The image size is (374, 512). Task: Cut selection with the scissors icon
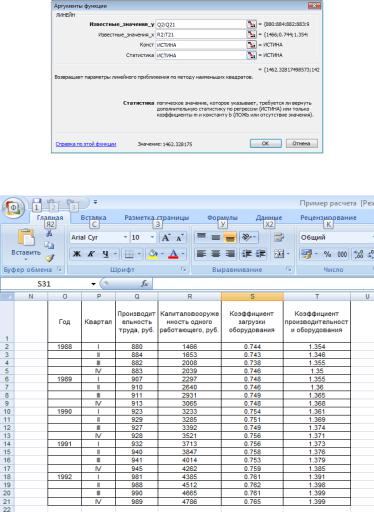tap(49, 234)
